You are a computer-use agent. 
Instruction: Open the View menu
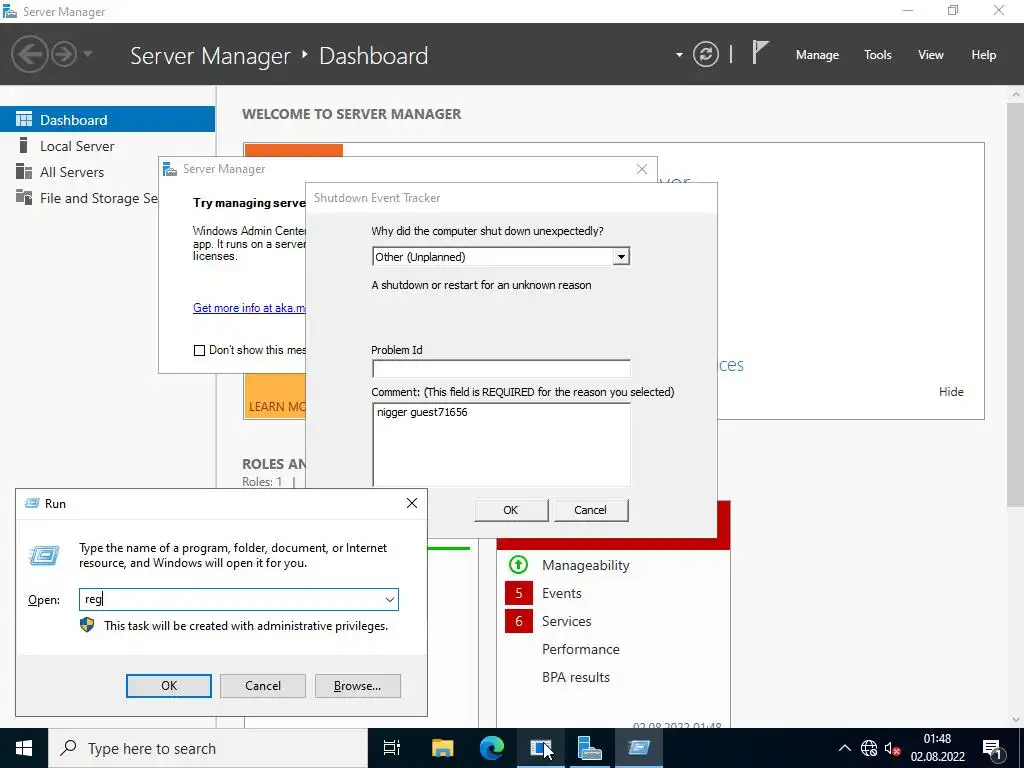point(930,55)
